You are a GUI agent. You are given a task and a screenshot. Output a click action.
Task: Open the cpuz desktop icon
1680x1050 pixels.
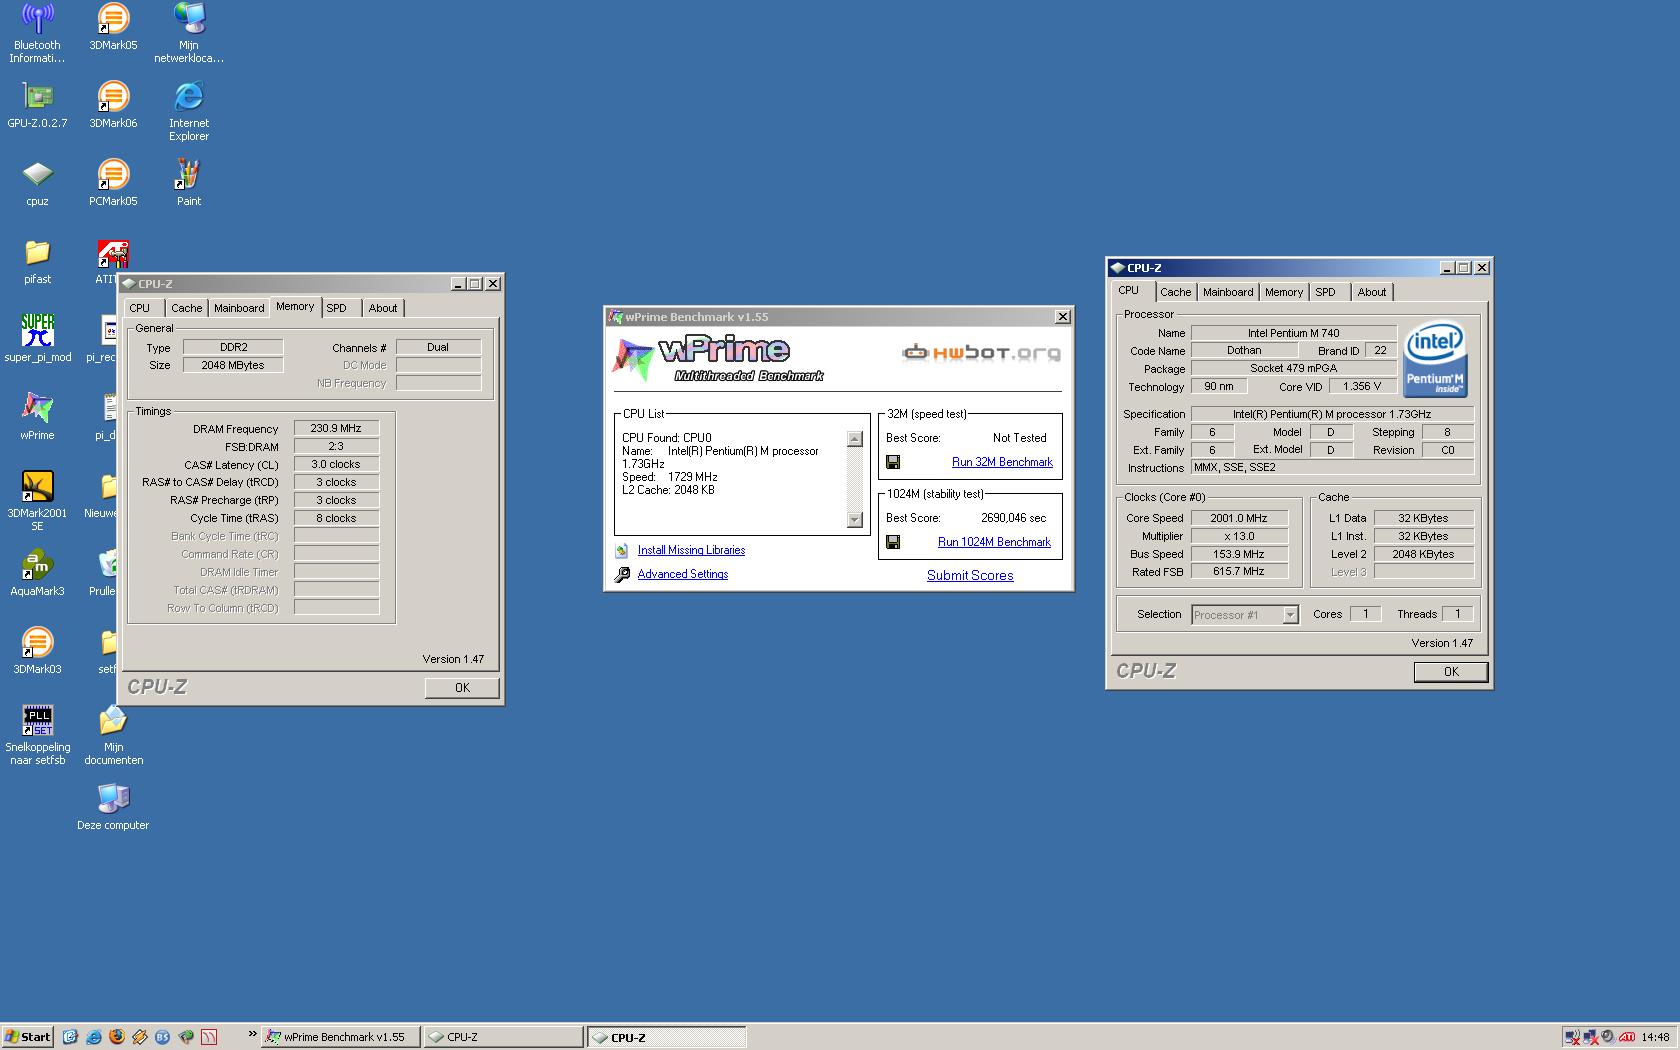(37, 183)
